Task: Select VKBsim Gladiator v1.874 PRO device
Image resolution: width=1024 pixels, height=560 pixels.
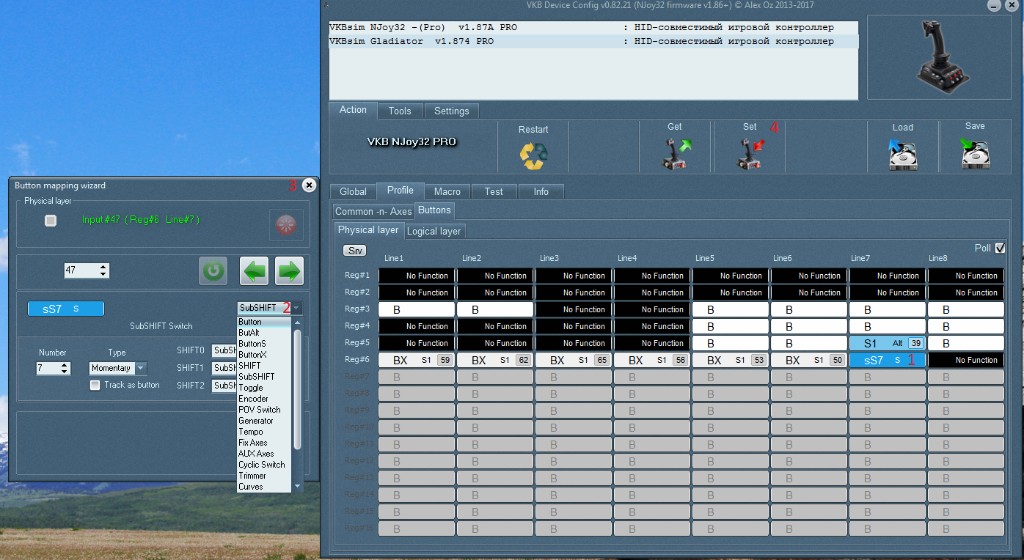Action: (x=593, y=41)
